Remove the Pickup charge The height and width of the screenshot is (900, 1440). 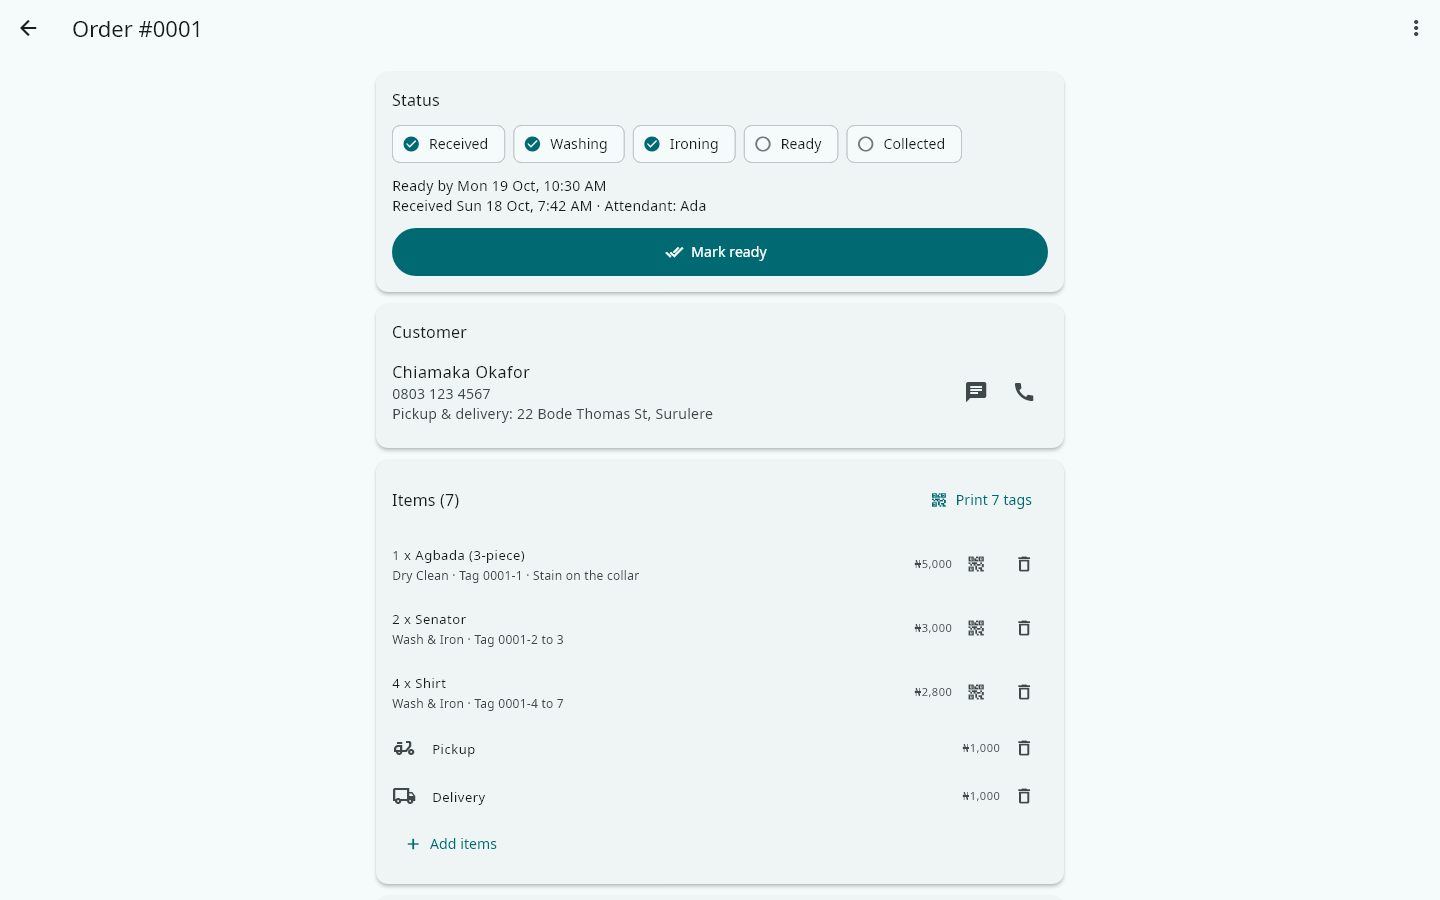(x=1024, y=748)
